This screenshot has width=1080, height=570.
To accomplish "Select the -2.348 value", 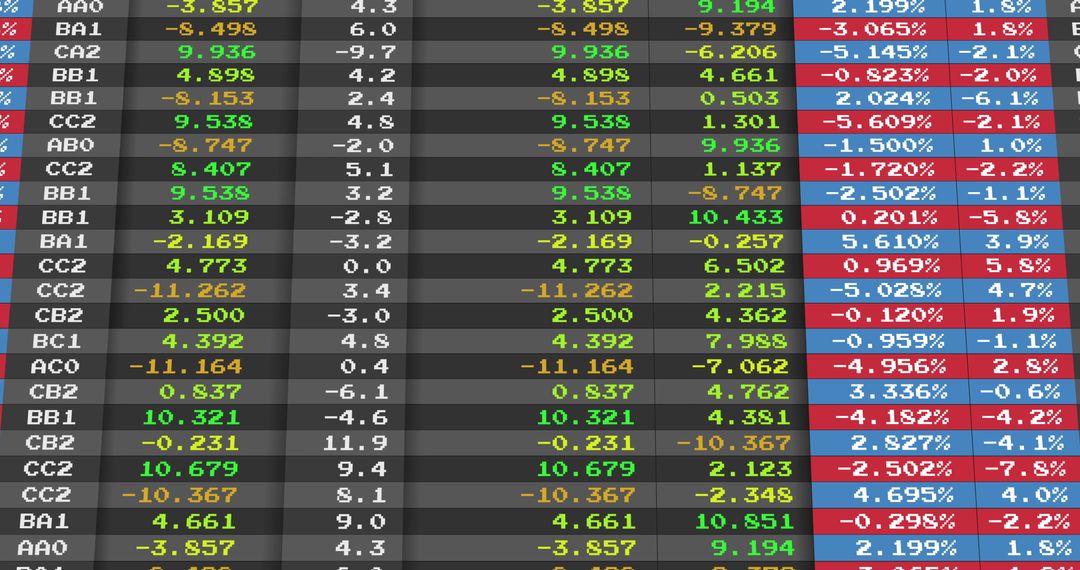I will coord(743,496).
